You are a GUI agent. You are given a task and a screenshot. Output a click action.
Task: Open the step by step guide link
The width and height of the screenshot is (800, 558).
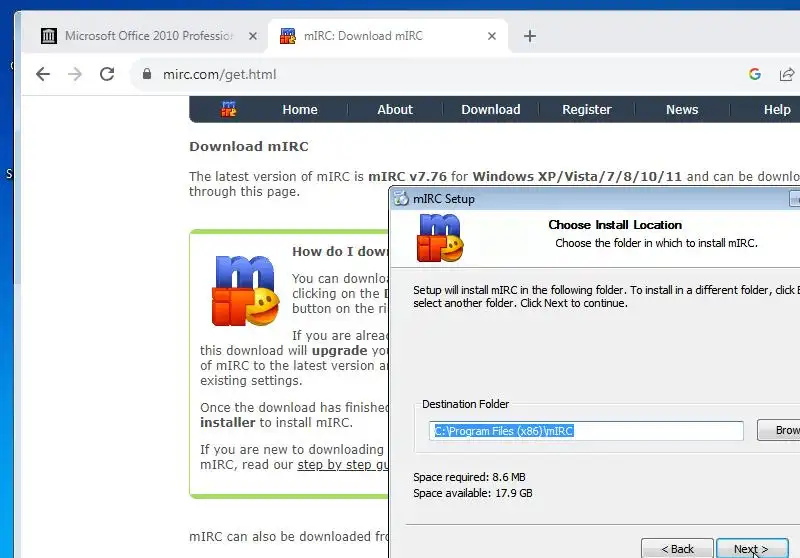pyautogui.click(x=343, y=465)
